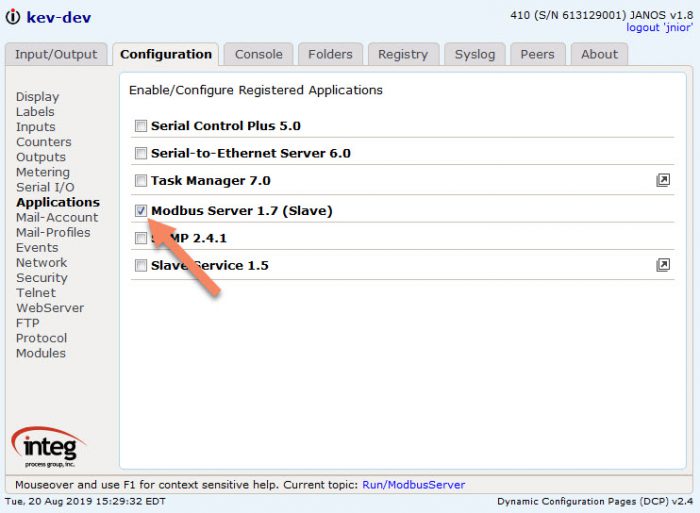Enable Serial Control Plus 5.0 checkbox
This screenshot has width=700, height=513.
141,126
